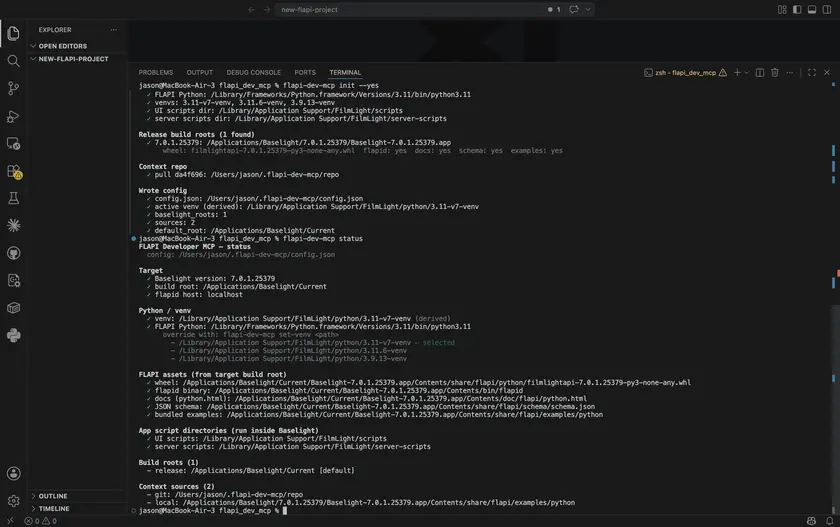Switch to the OUTPUT tab
The height and width of the screenshot is (527, 840).
point(199,72)
